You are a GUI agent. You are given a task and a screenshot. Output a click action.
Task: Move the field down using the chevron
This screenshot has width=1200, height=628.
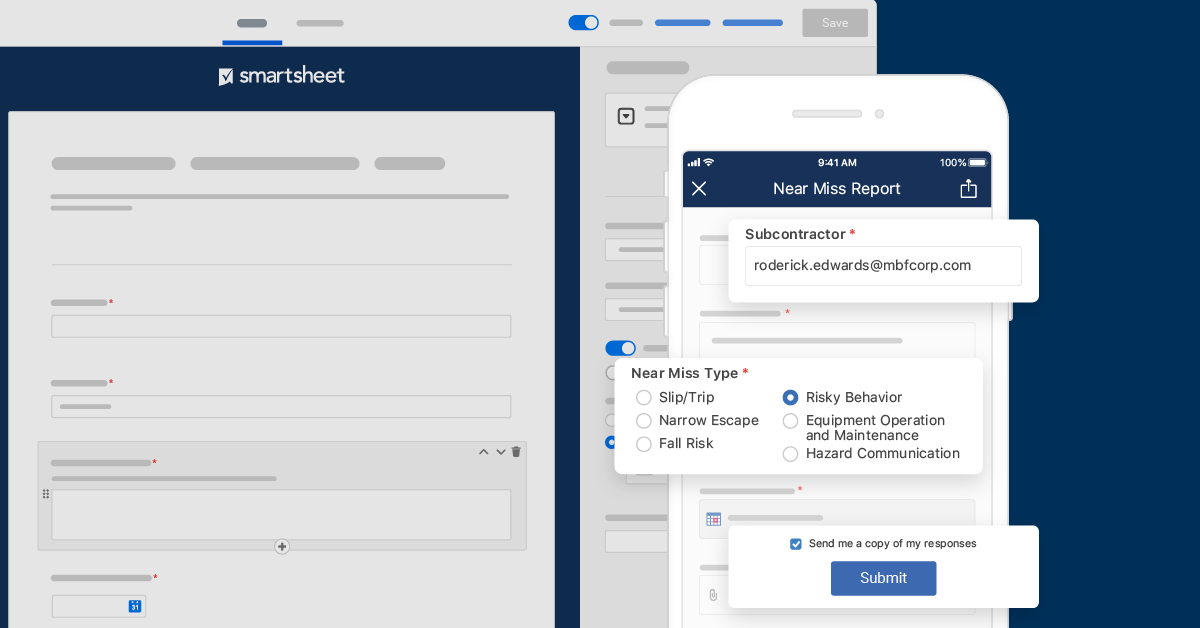(500, 452)
